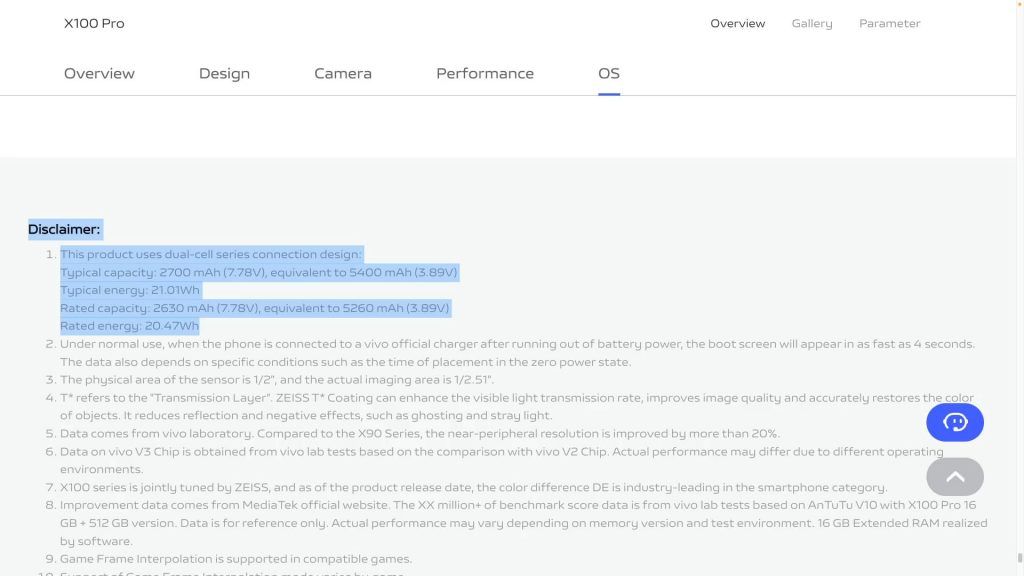Click the disclaimer mentioning X90 Series resolution
Viewport: 1024px width, 576px height.
pos(420,434)
